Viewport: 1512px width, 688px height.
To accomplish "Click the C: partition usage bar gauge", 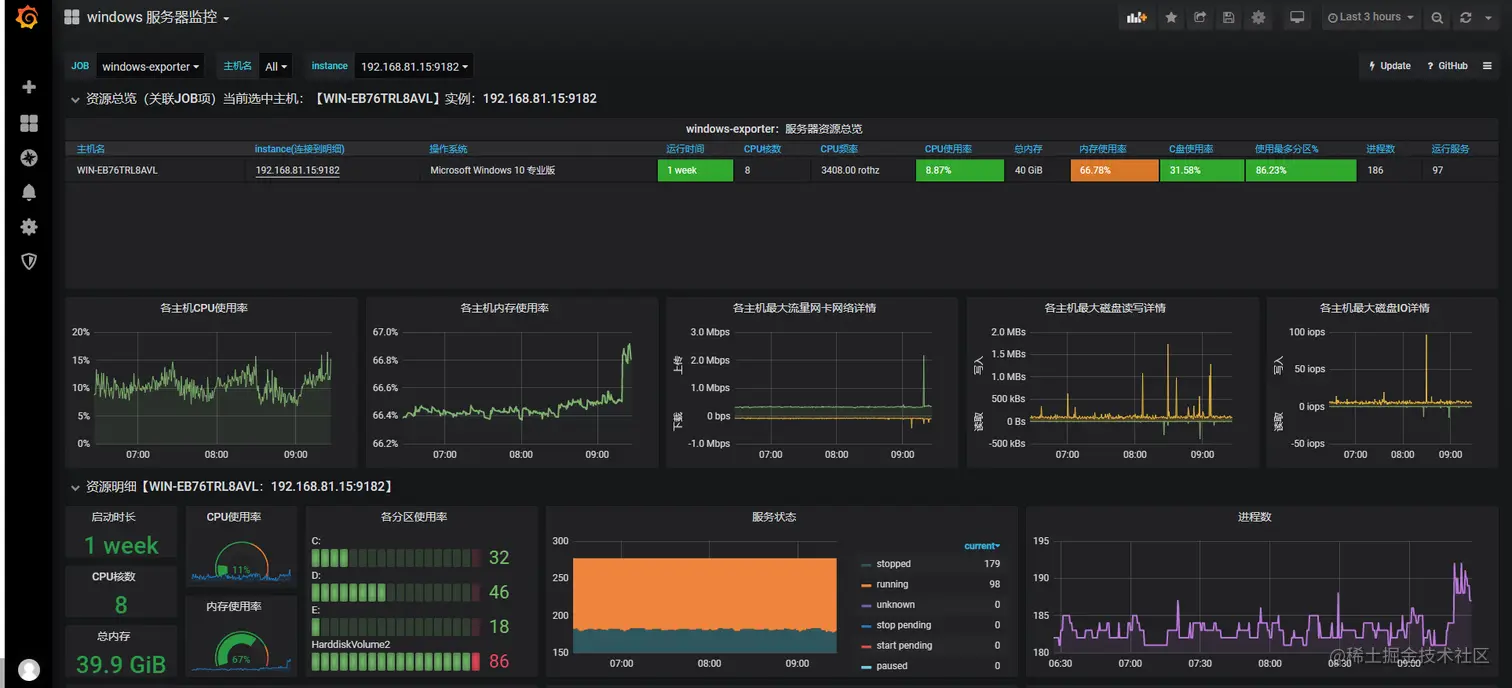I will click(x=396, y=557).
